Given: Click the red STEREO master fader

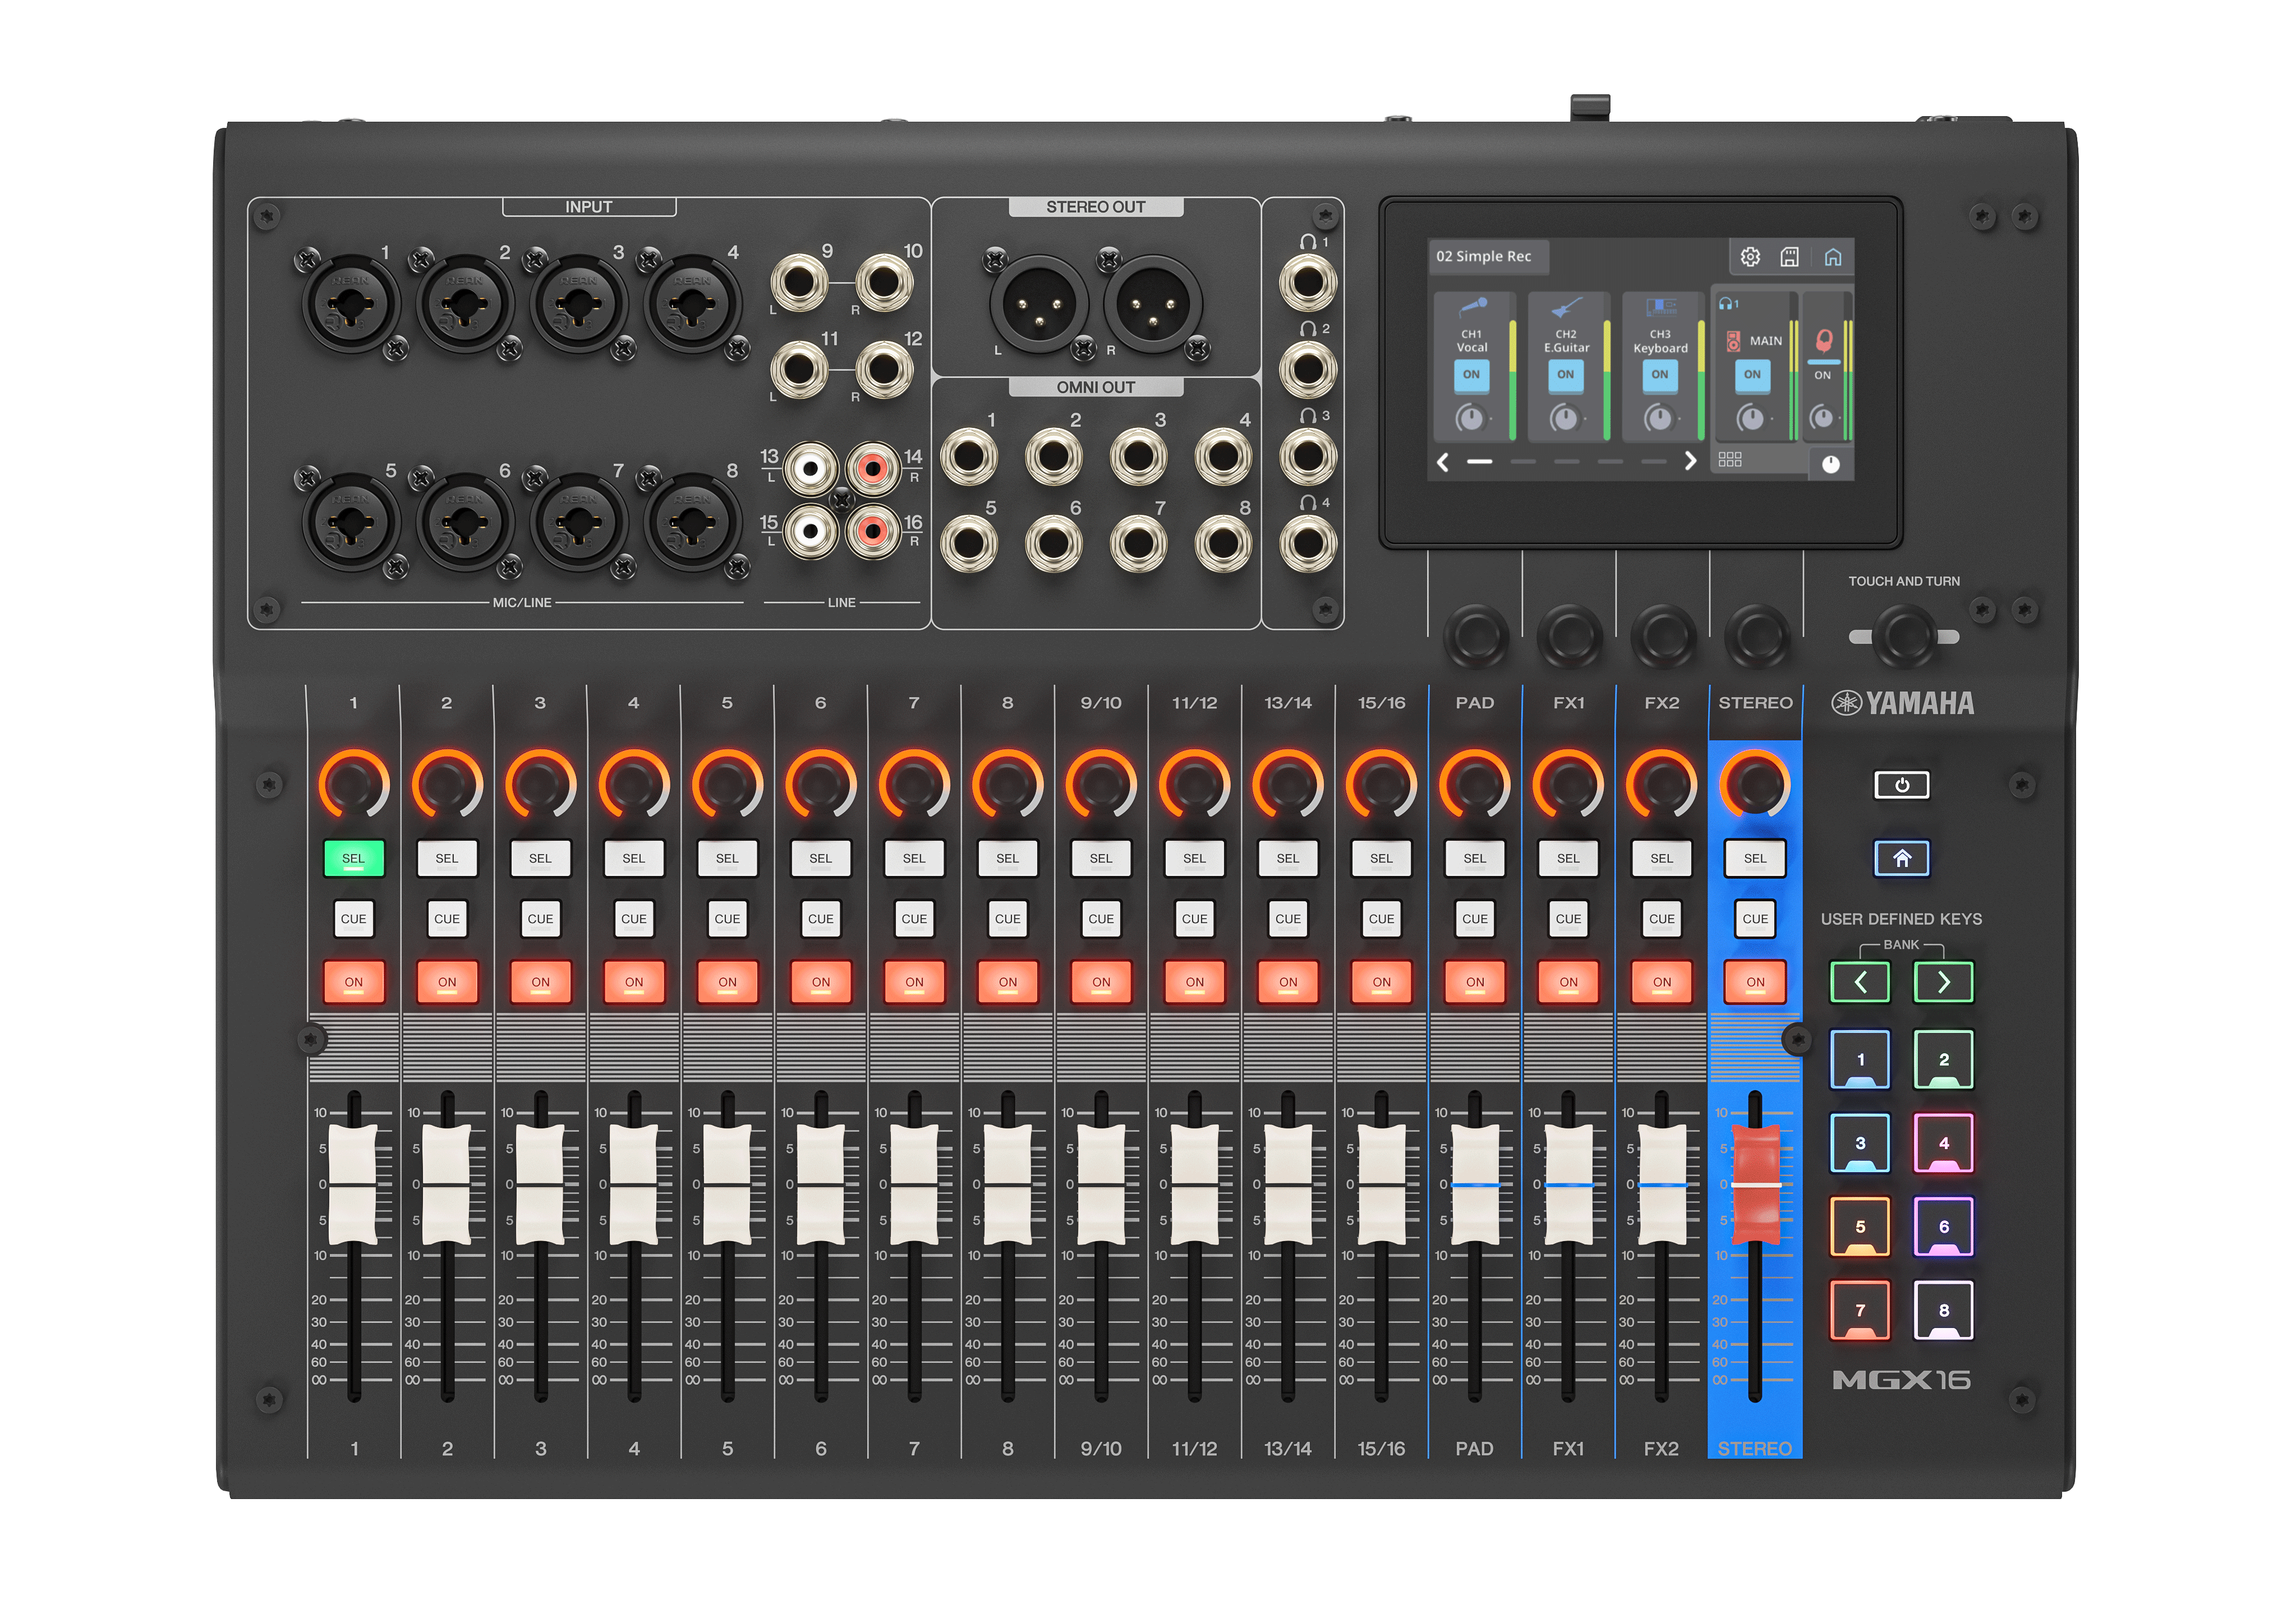Looking at the screenshot, I should coord(1755,1185).
